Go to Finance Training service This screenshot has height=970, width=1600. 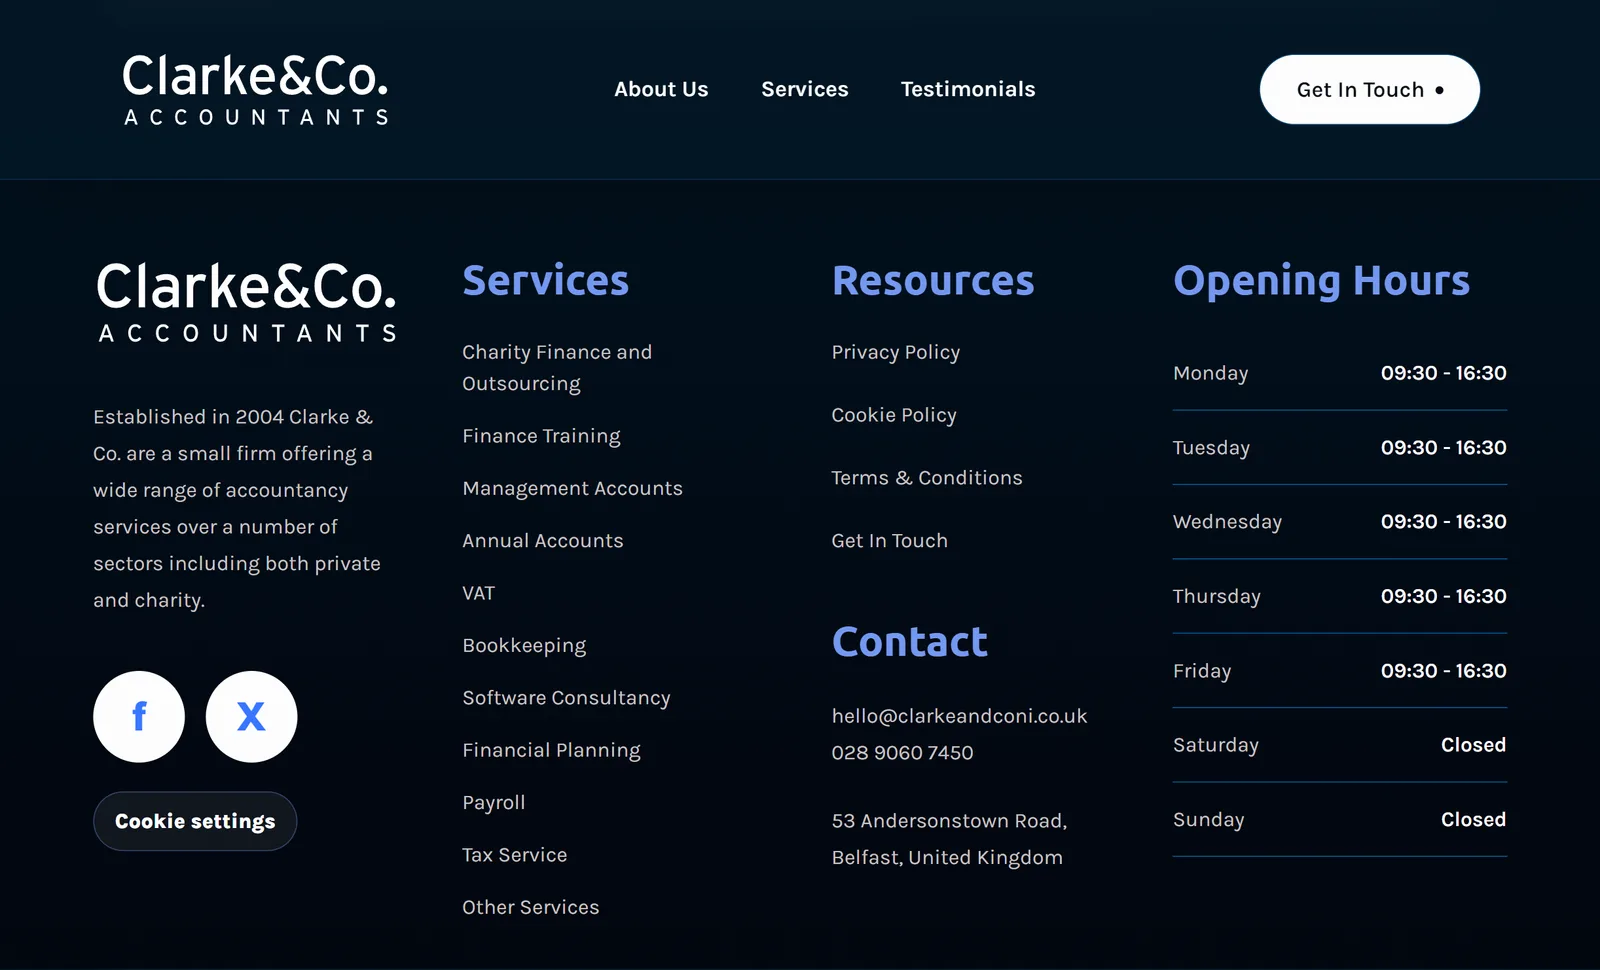(541, 436)
